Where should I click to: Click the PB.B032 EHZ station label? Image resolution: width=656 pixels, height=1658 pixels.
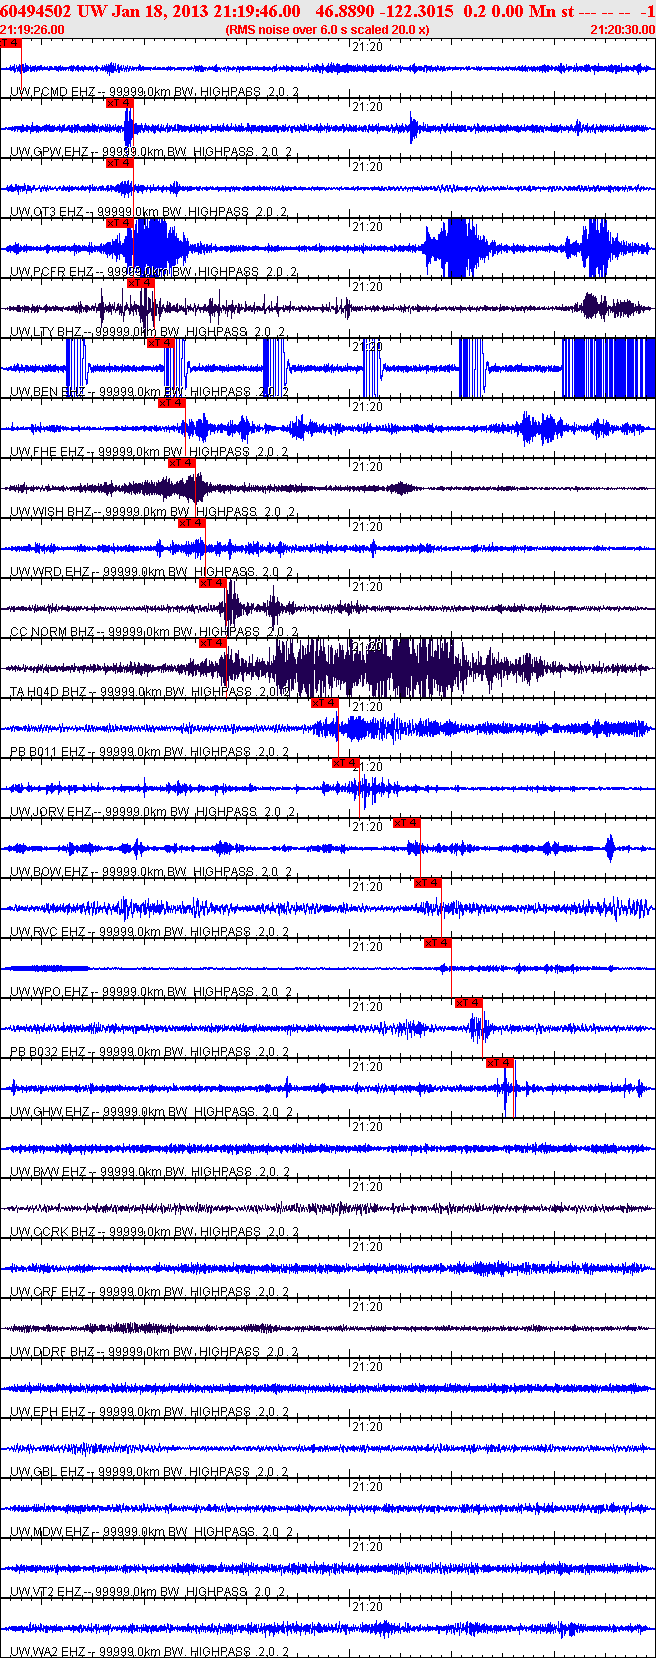(47, 1052)
